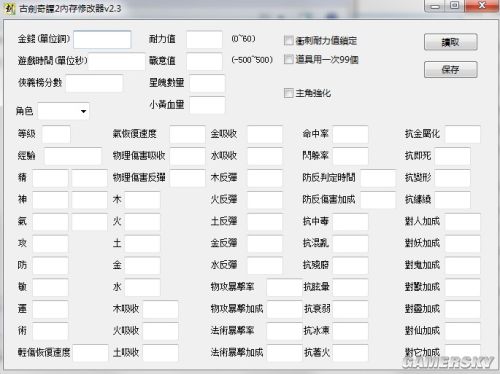Viewport: 500px width, 374px height.
Task: Select the 星蘊數量 input field
Action: [207, 83]
